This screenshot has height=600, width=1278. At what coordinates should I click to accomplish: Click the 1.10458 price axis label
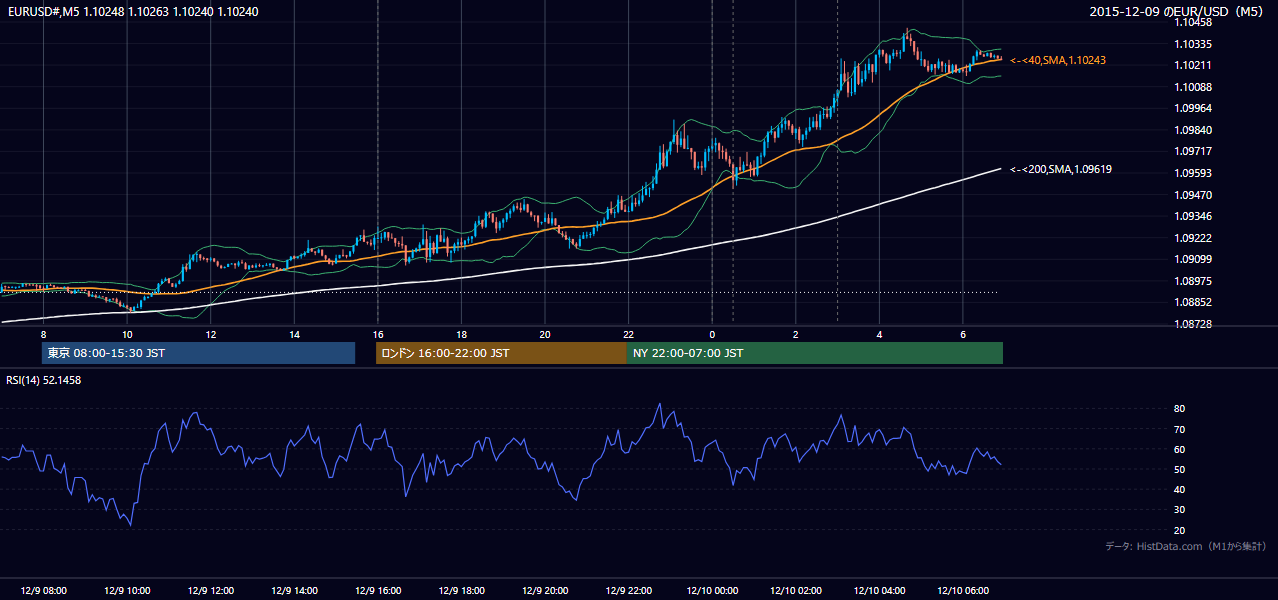(1193, 22)
